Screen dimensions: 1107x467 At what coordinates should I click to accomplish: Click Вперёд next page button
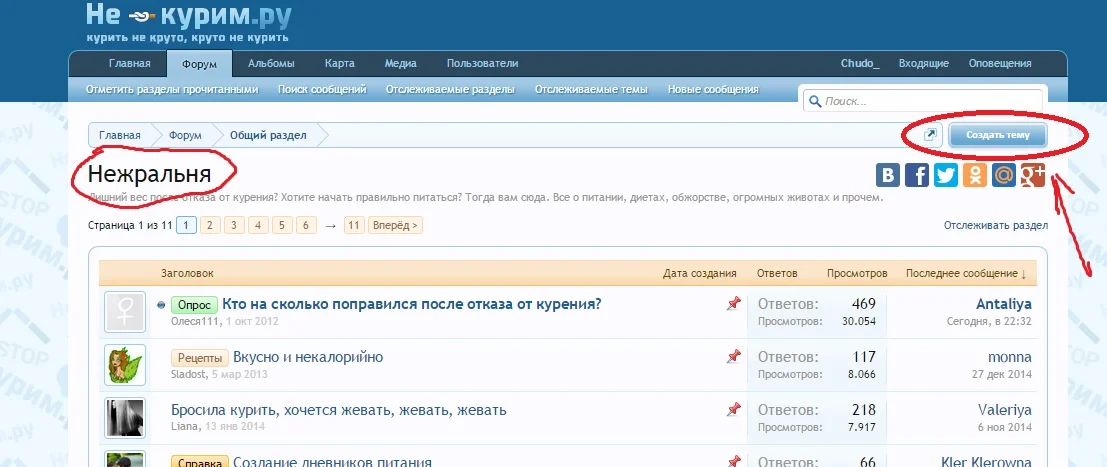pos(395,225)
